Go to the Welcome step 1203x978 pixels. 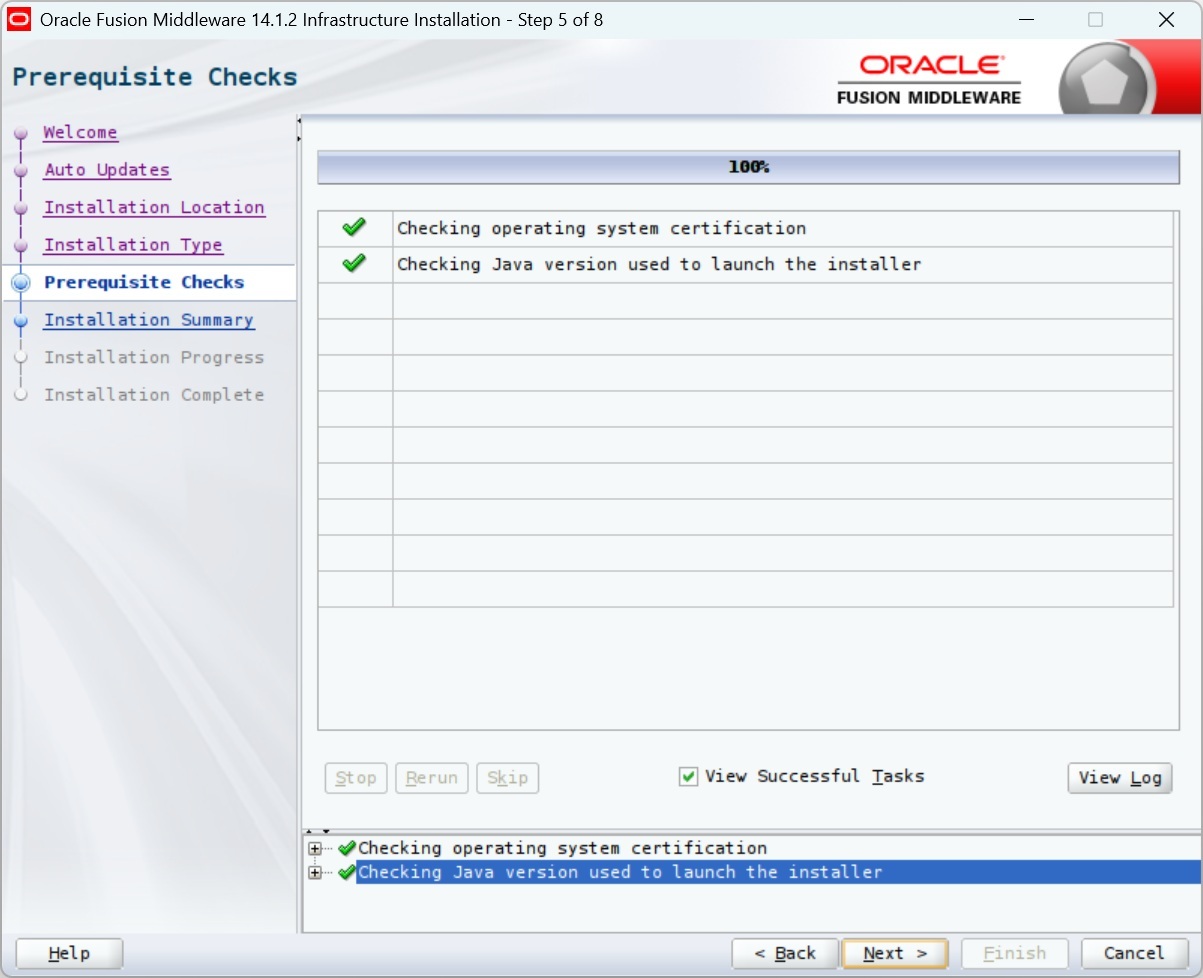coord(80,133)
